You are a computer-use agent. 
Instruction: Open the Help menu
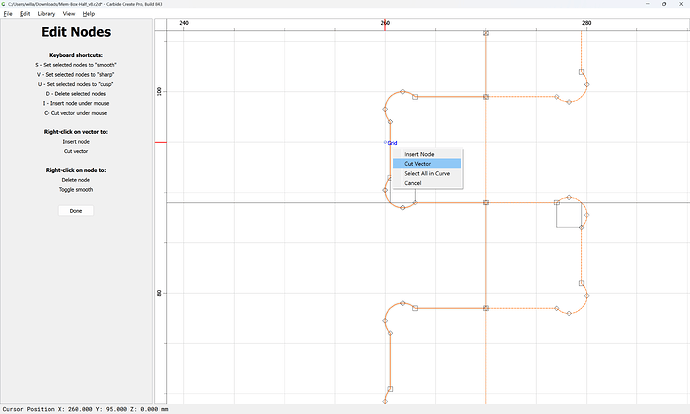coord(89,14)
